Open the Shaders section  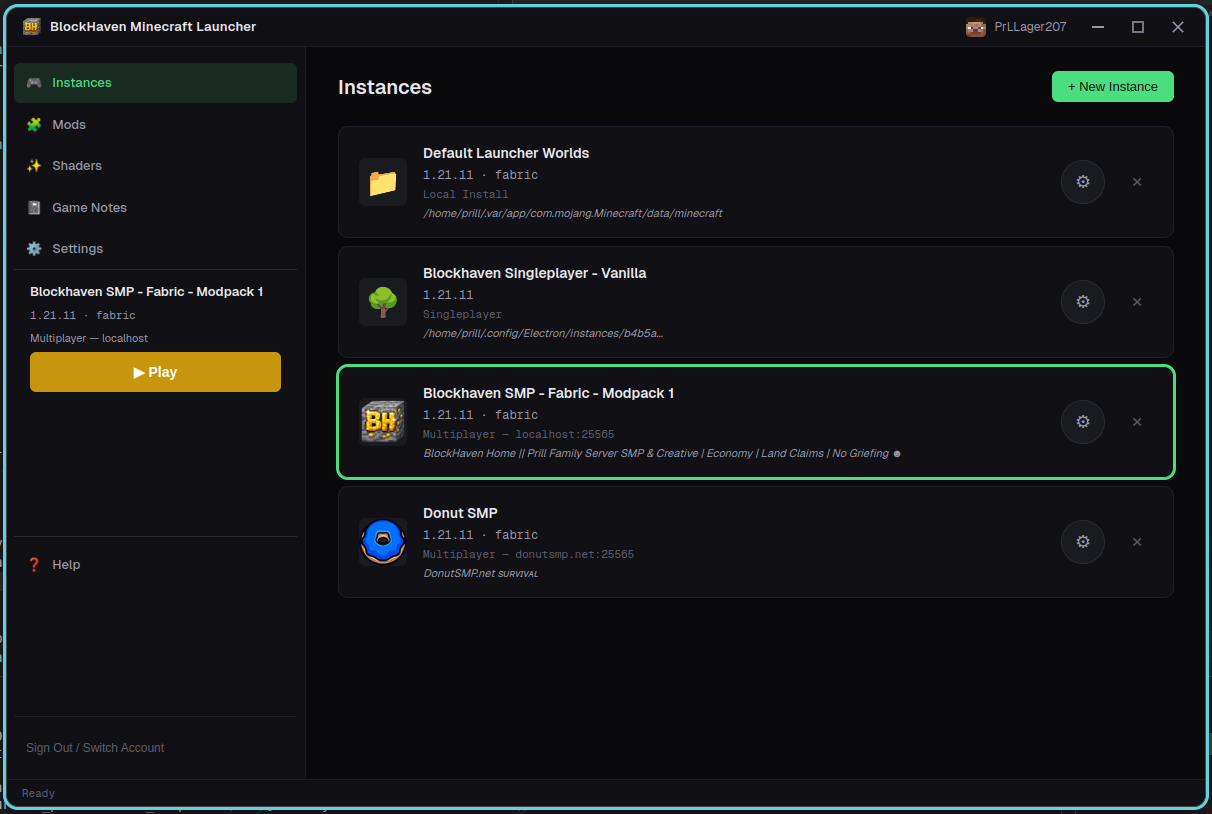click(x=155, y=166)
